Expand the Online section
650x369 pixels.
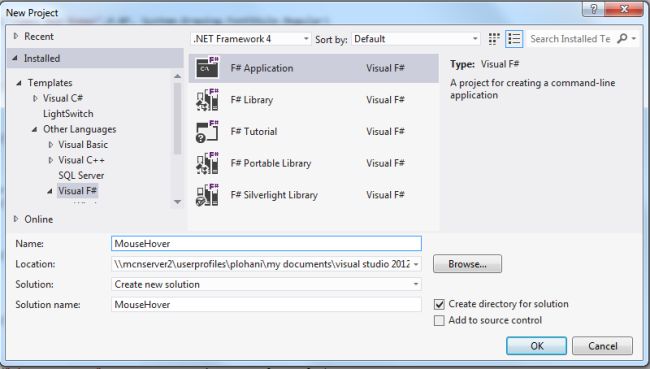point(16,219)
